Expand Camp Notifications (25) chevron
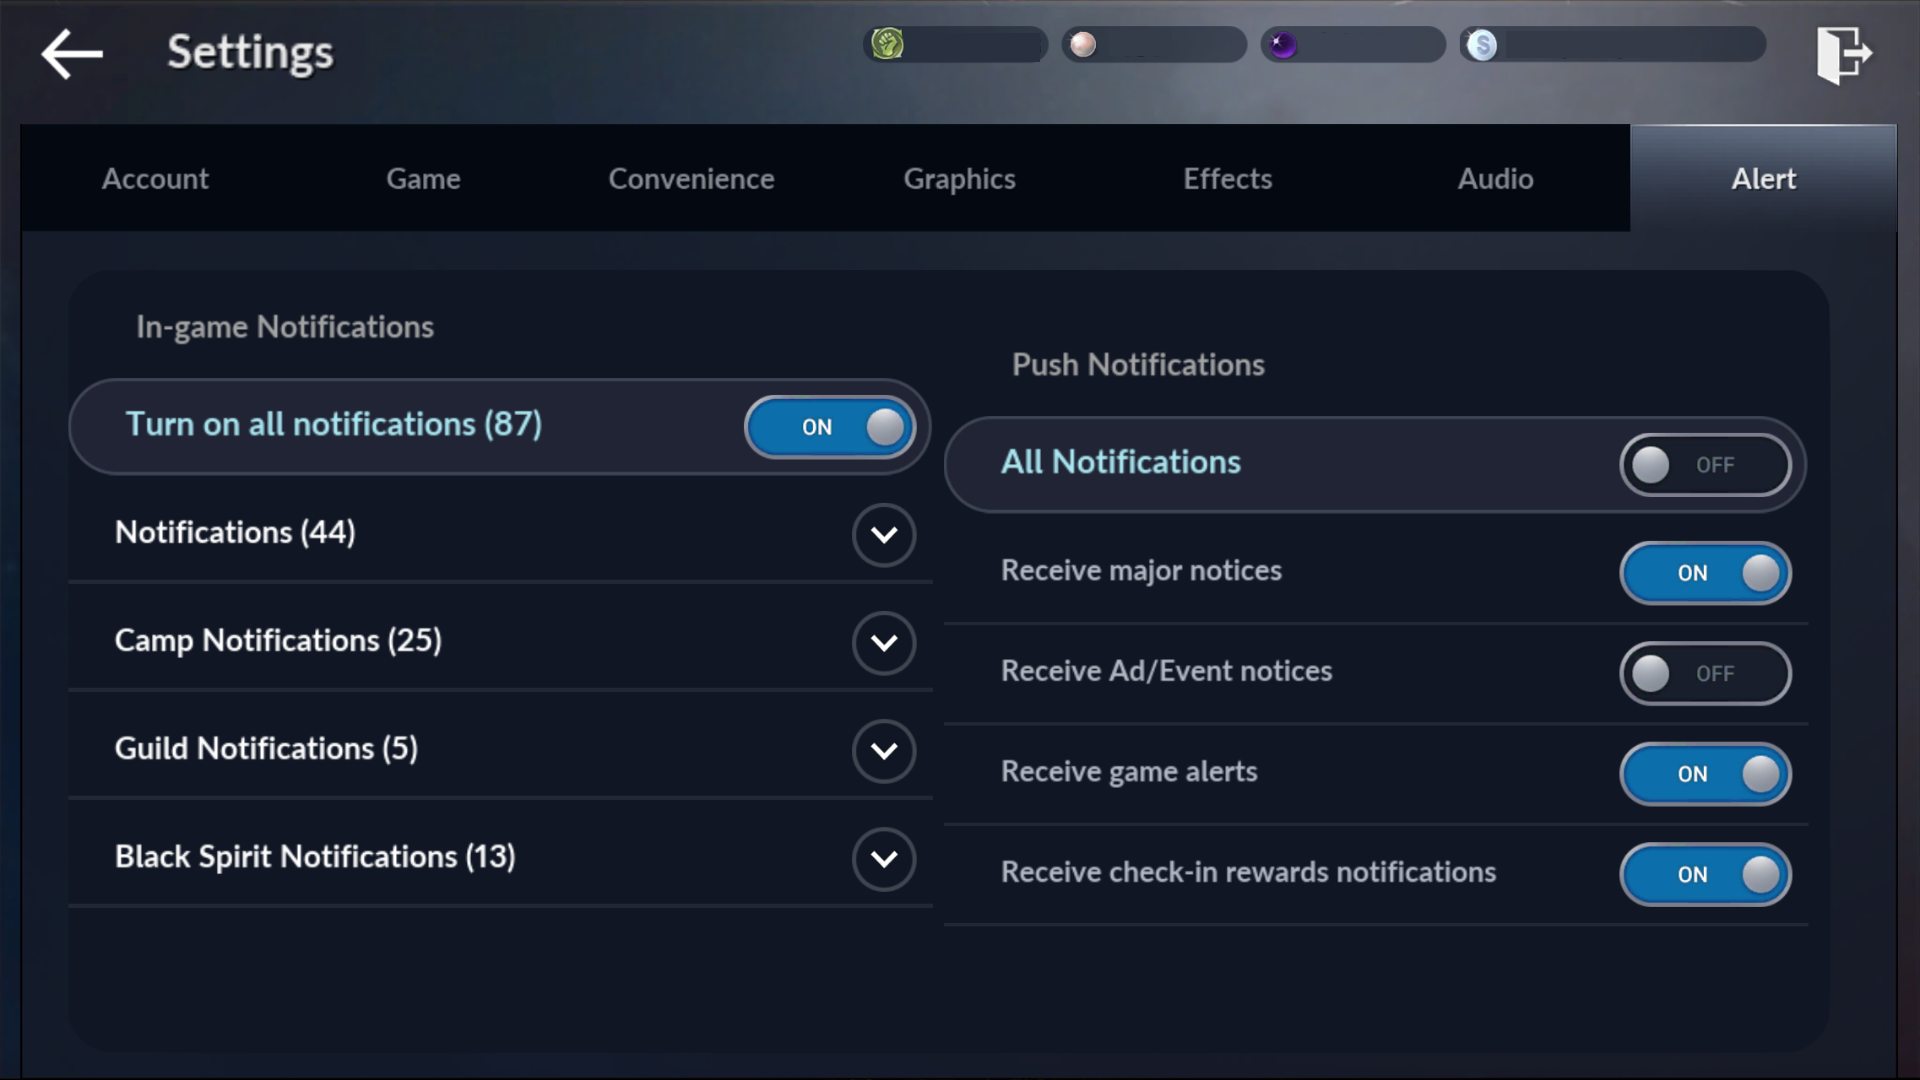The image size is (1920, 1080). point(884,643)
